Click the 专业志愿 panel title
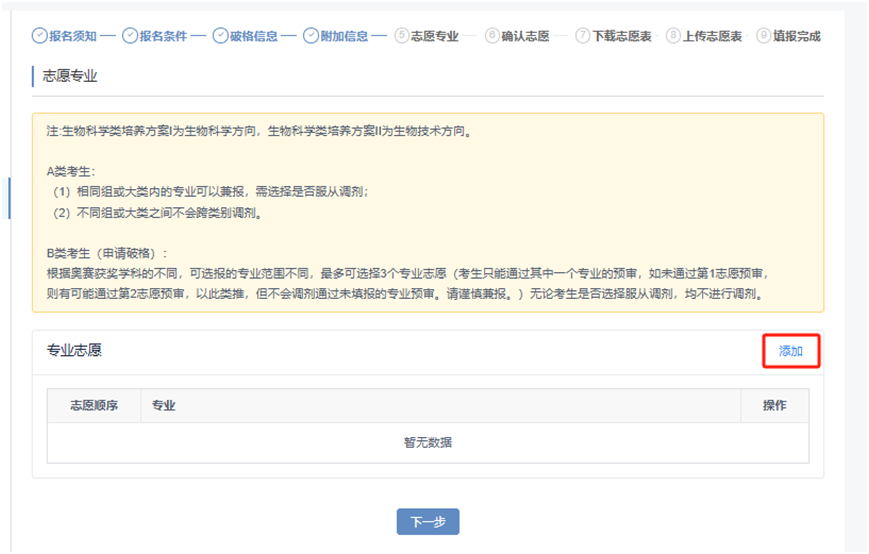The width and height of the screenshot is (869, 554). point(74,350)
